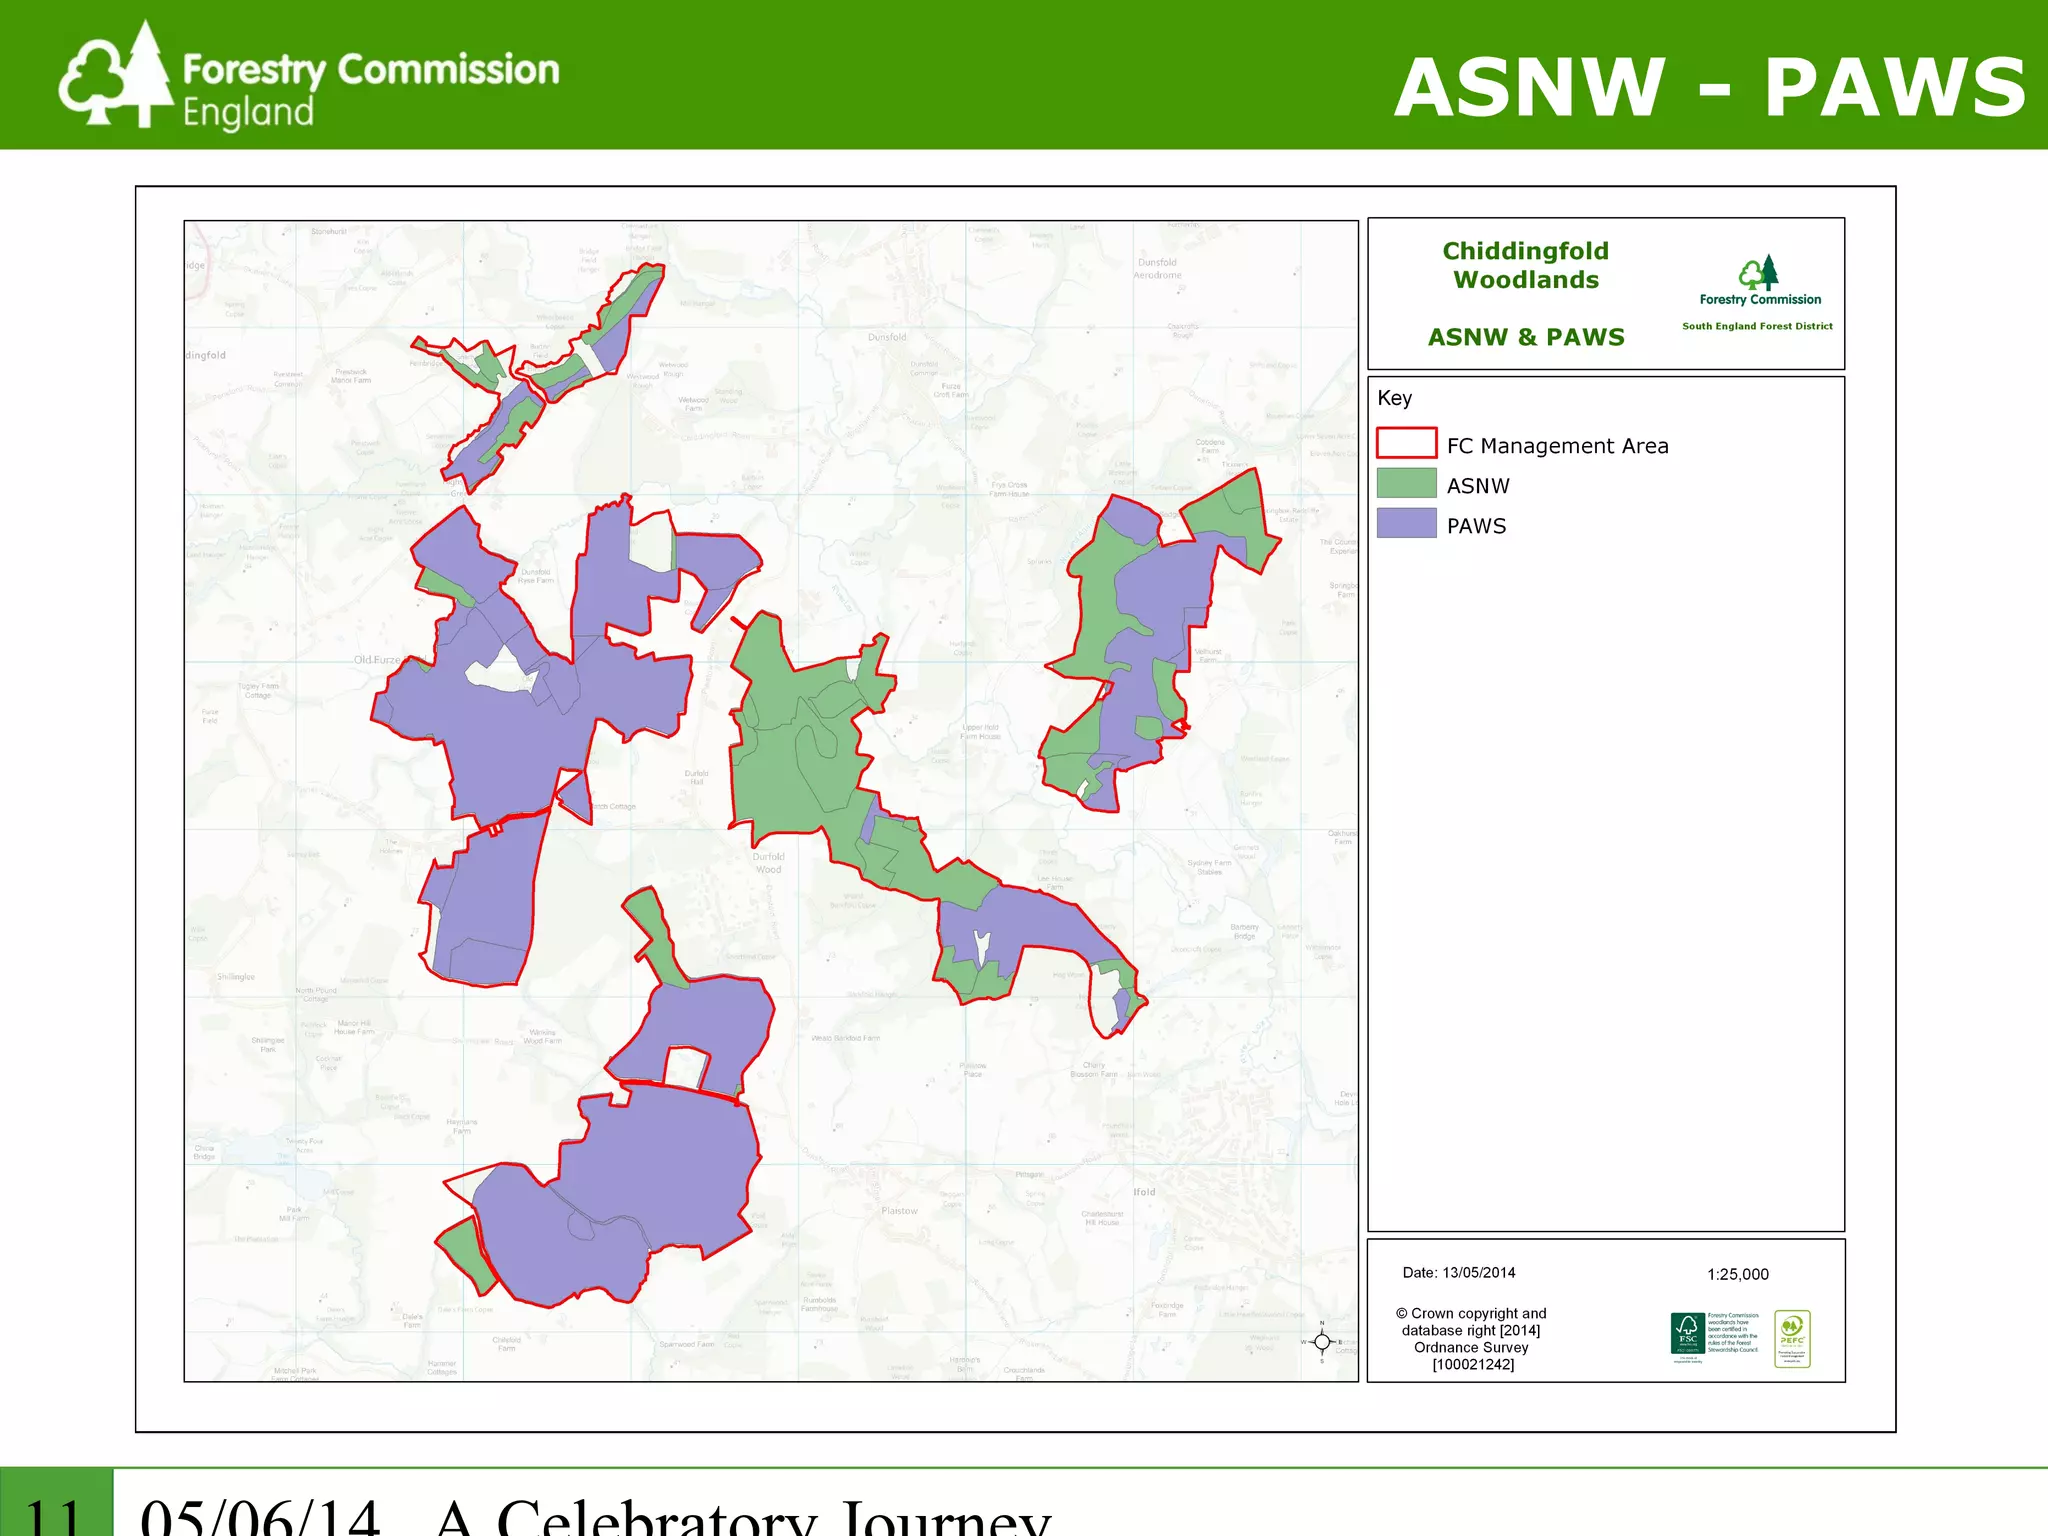
Task: Click the ASNW - PAWS slide title
Action: (x=1709, y=88)
